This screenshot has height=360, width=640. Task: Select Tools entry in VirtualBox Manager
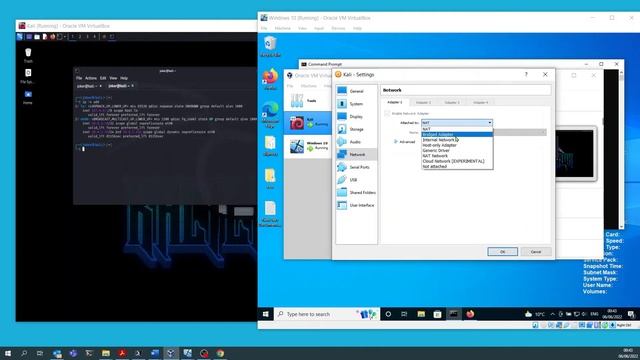[308, 100]
